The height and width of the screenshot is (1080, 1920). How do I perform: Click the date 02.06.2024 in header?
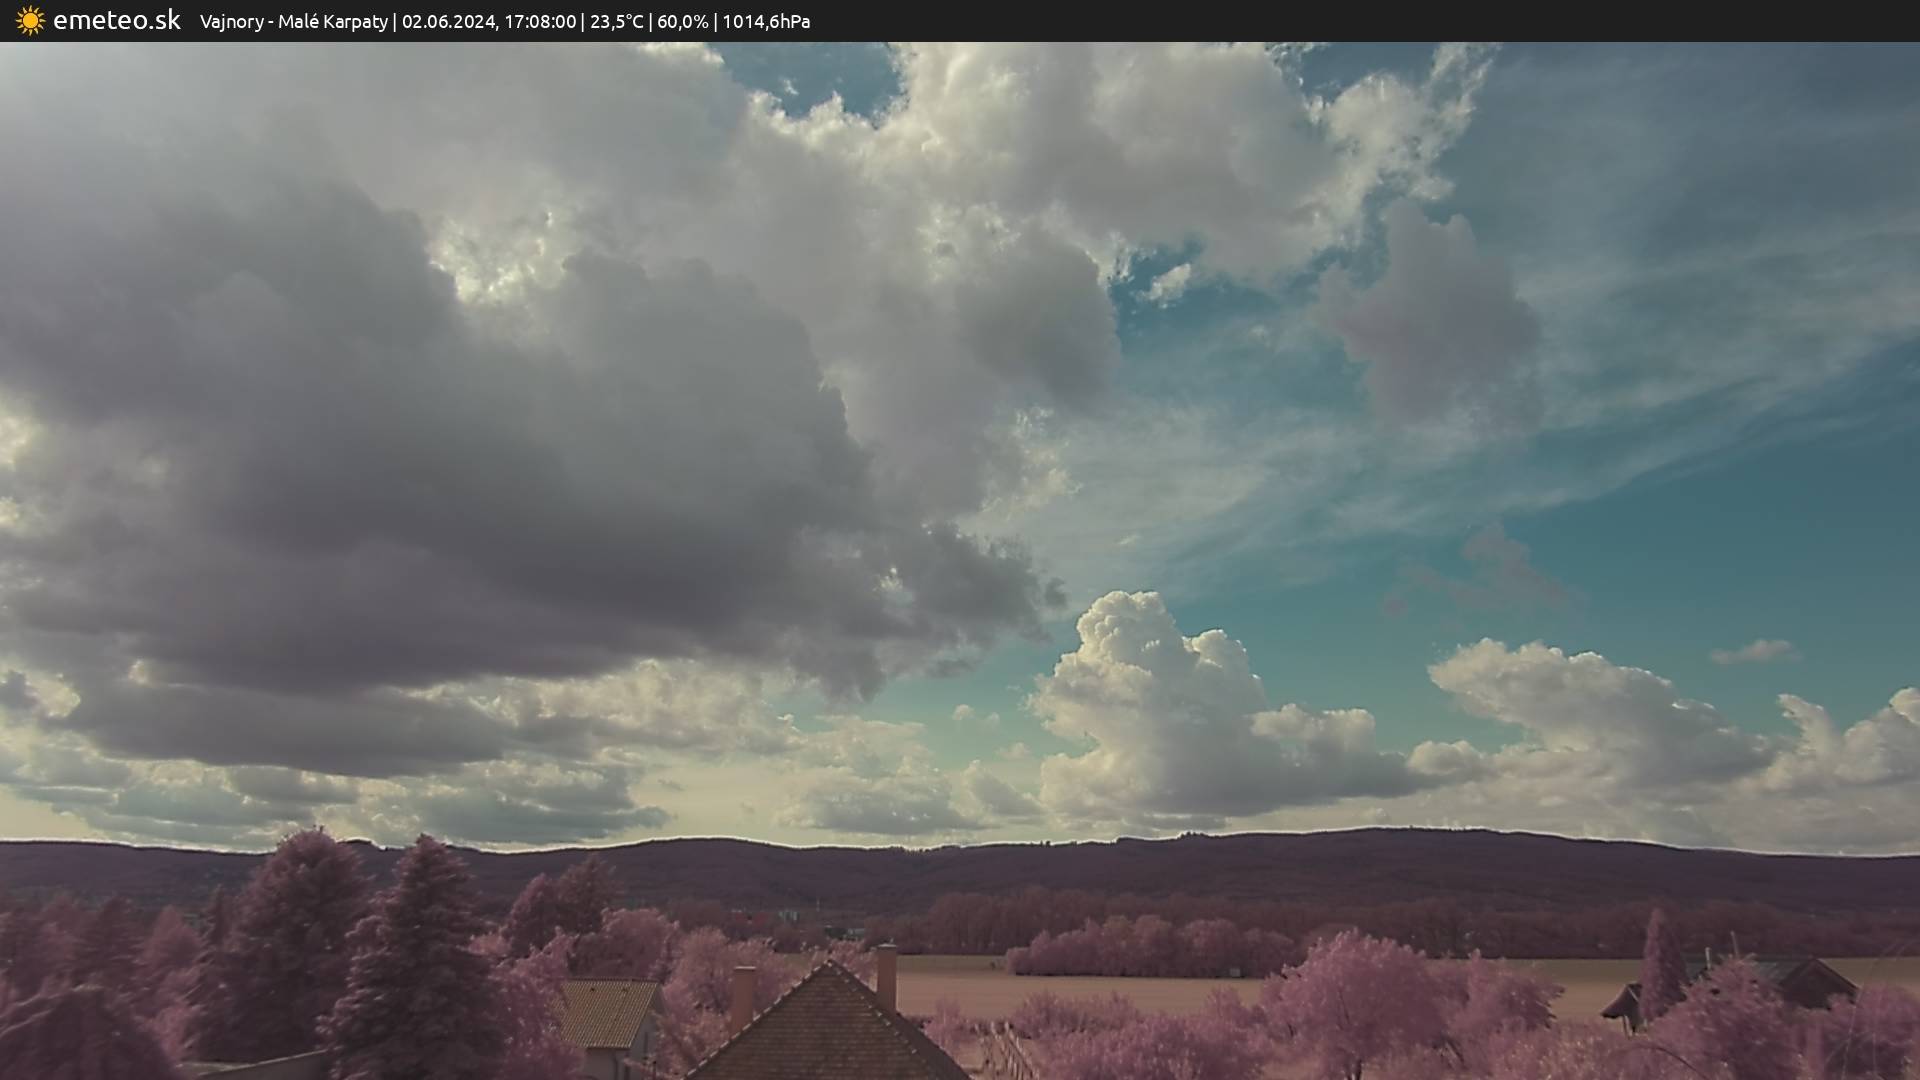[448, 21]
